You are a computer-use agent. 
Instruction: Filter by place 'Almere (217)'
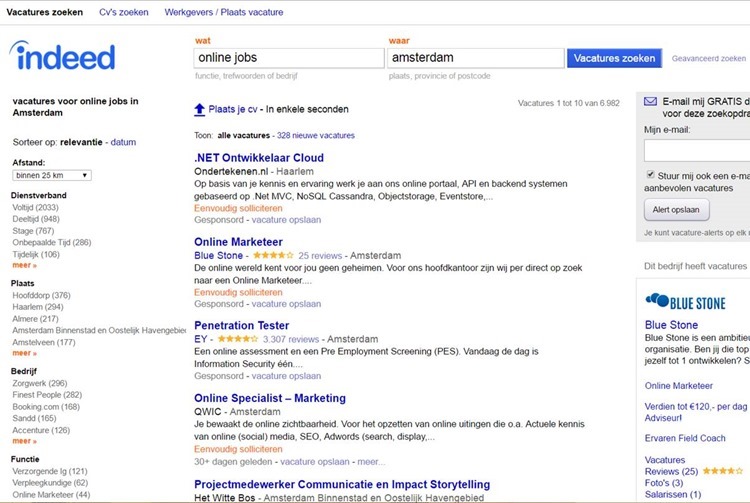[35, 319]
